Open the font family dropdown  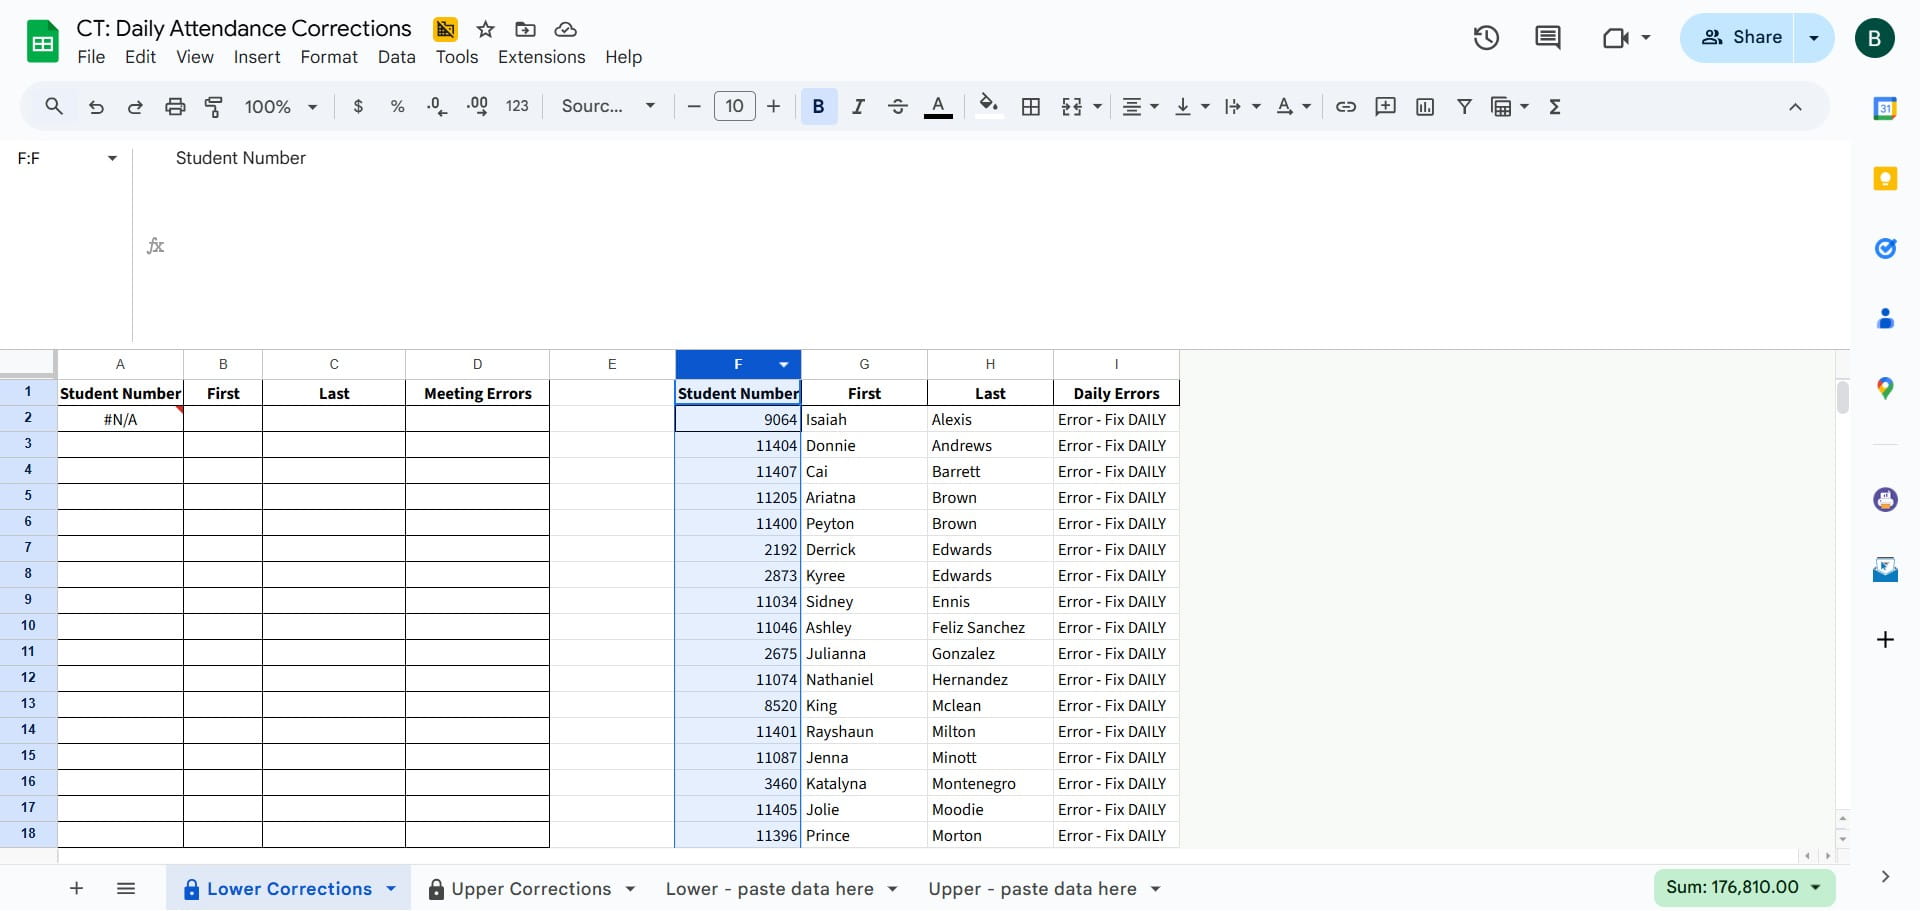608,106
